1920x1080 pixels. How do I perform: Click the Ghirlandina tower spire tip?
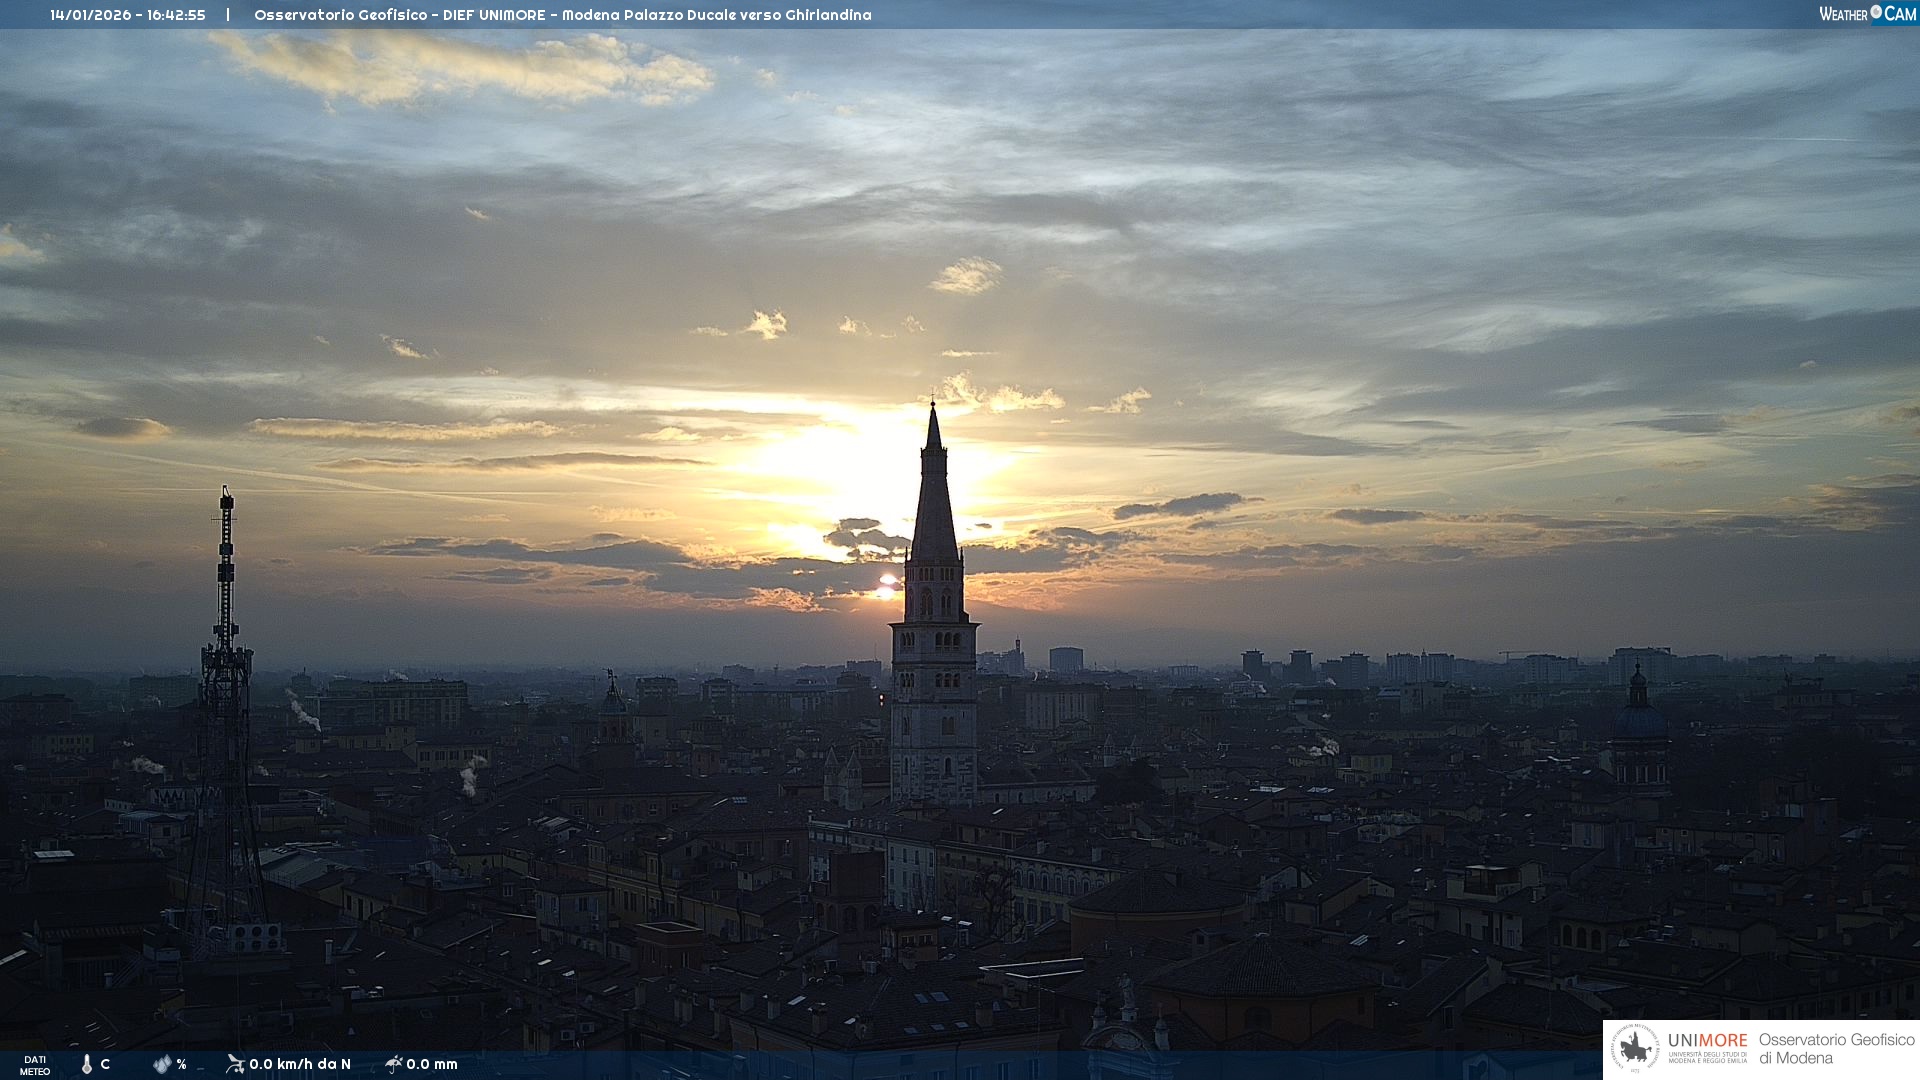click(933, 407)
